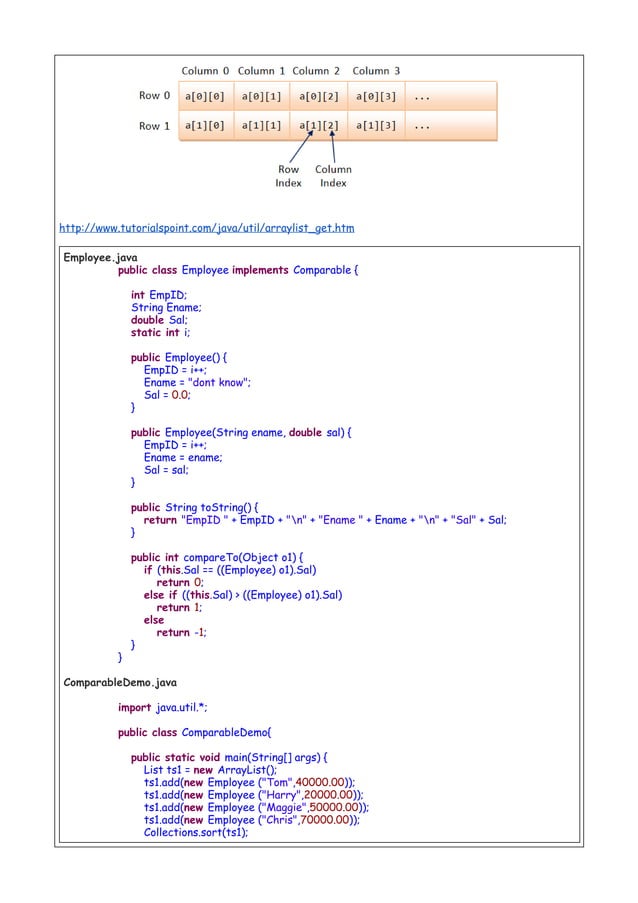This screenshot has width=638, height=903.
Task: Click the line 'Ename = "dont know";'
Action: click(x=198, y=382)
